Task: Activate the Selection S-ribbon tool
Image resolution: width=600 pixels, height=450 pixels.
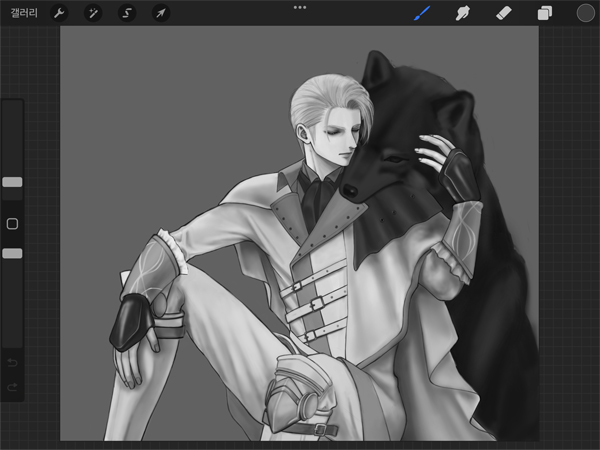Action: pos(127,13)
